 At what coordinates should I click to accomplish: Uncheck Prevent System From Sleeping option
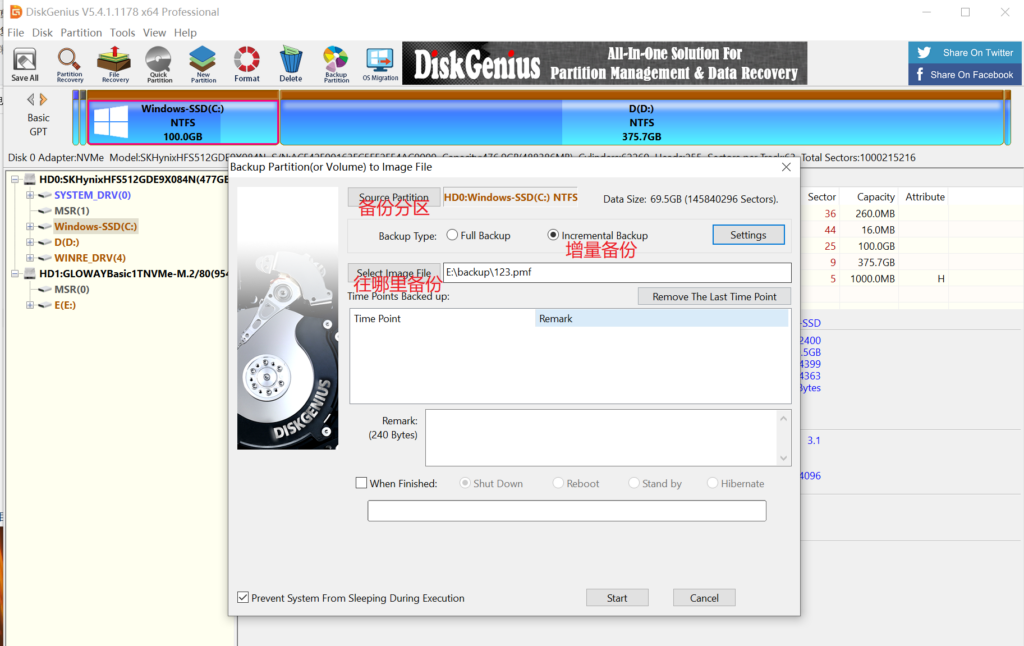click(x=243, y=598)
